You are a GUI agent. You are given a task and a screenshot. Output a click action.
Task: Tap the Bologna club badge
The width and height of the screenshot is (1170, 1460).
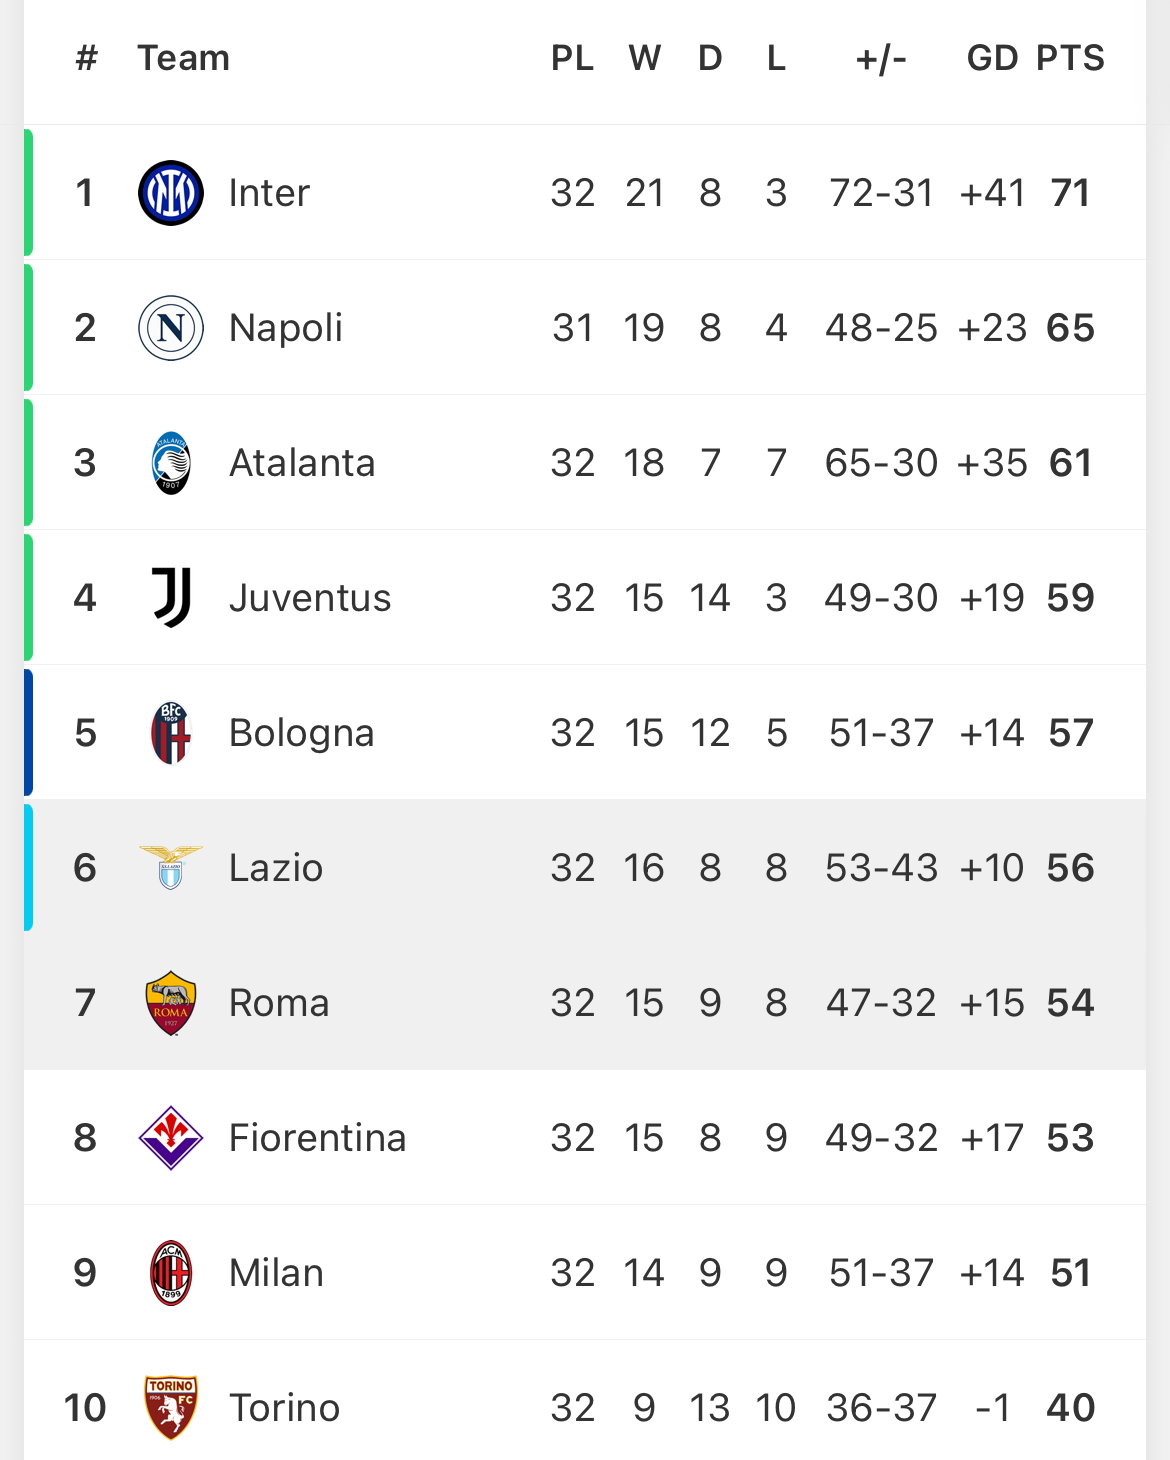[171, 733]
